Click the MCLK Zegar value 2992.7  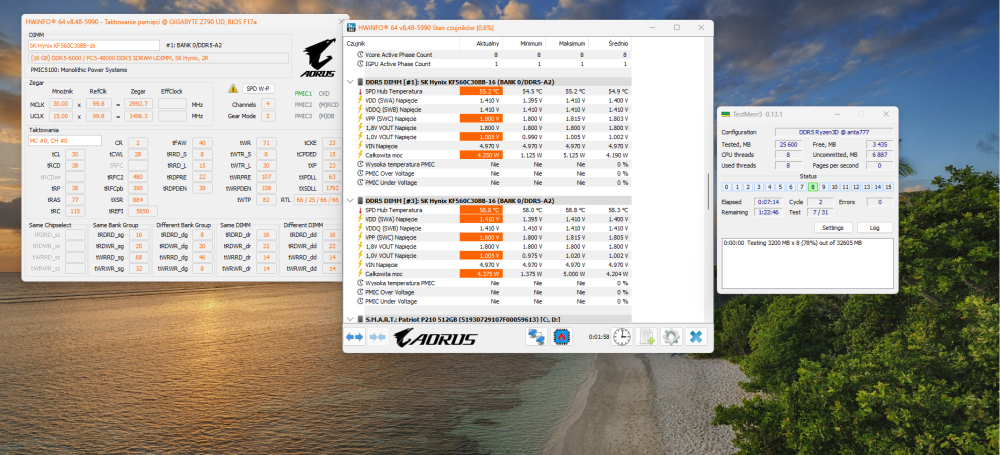point(137,104)
